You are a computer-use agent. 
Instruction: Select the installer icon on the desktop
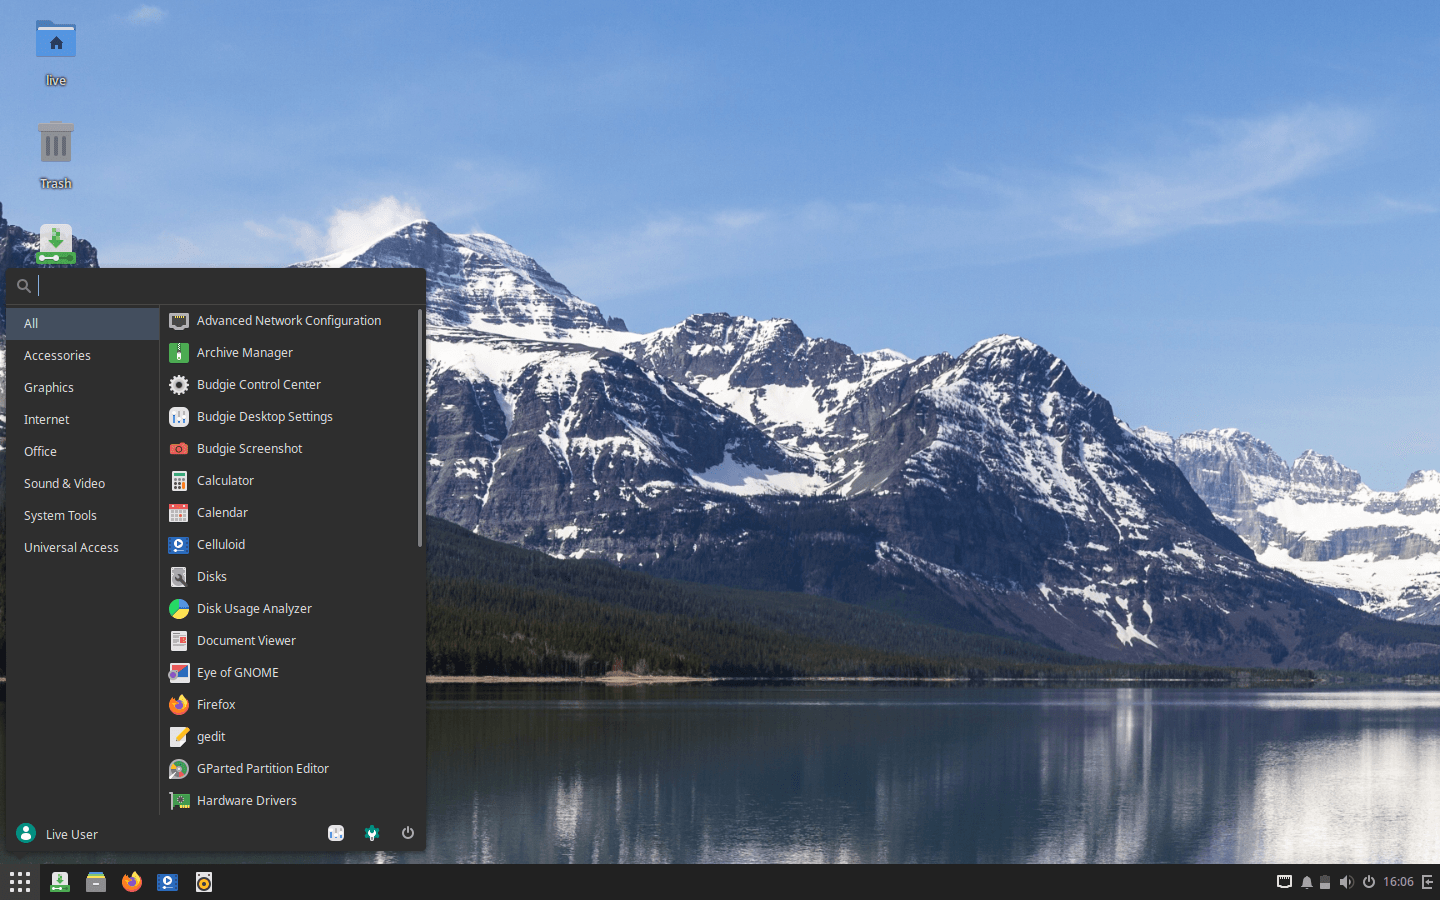click(56, 245)
